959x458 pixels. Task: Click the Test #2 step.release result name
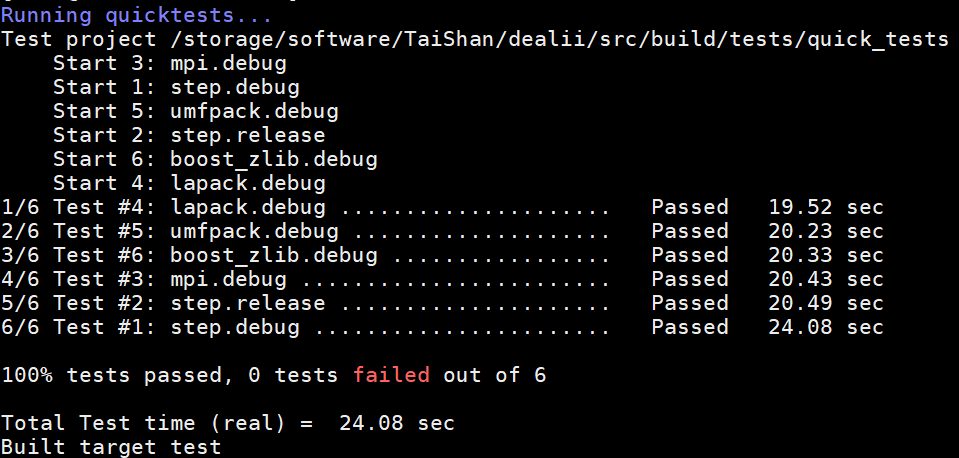click(248, 303)
